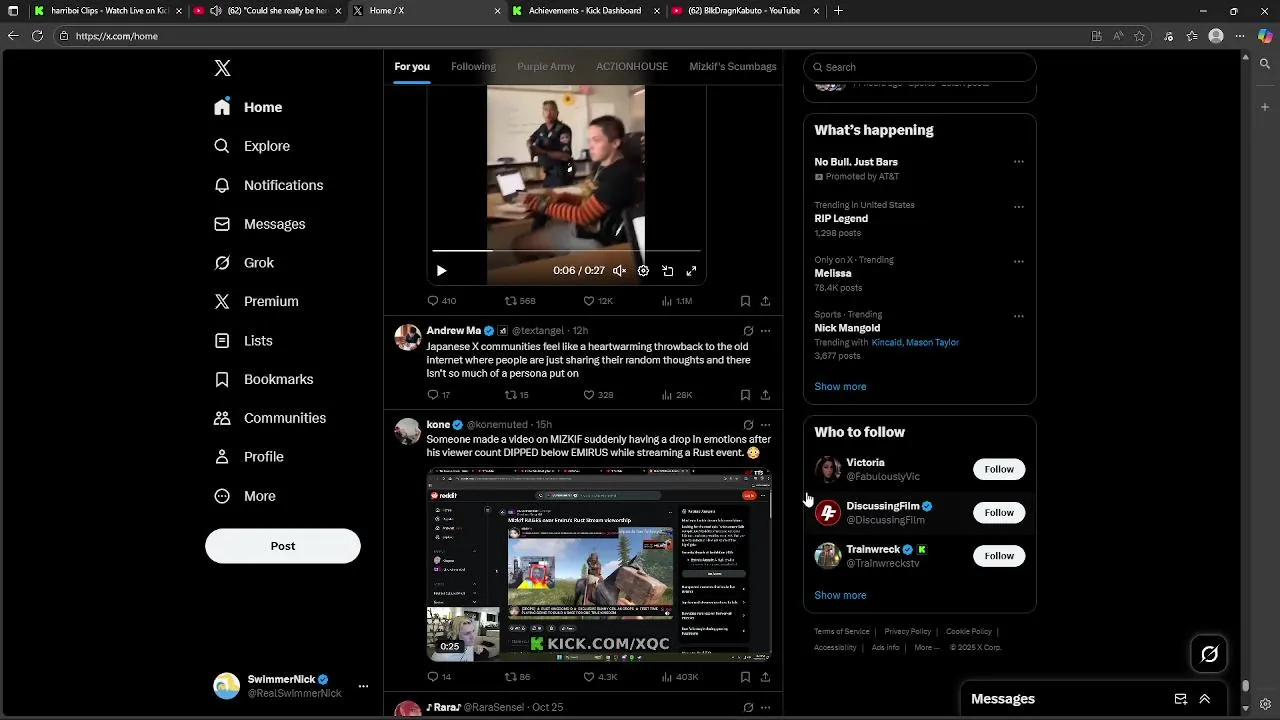Click the X search field

920,67
